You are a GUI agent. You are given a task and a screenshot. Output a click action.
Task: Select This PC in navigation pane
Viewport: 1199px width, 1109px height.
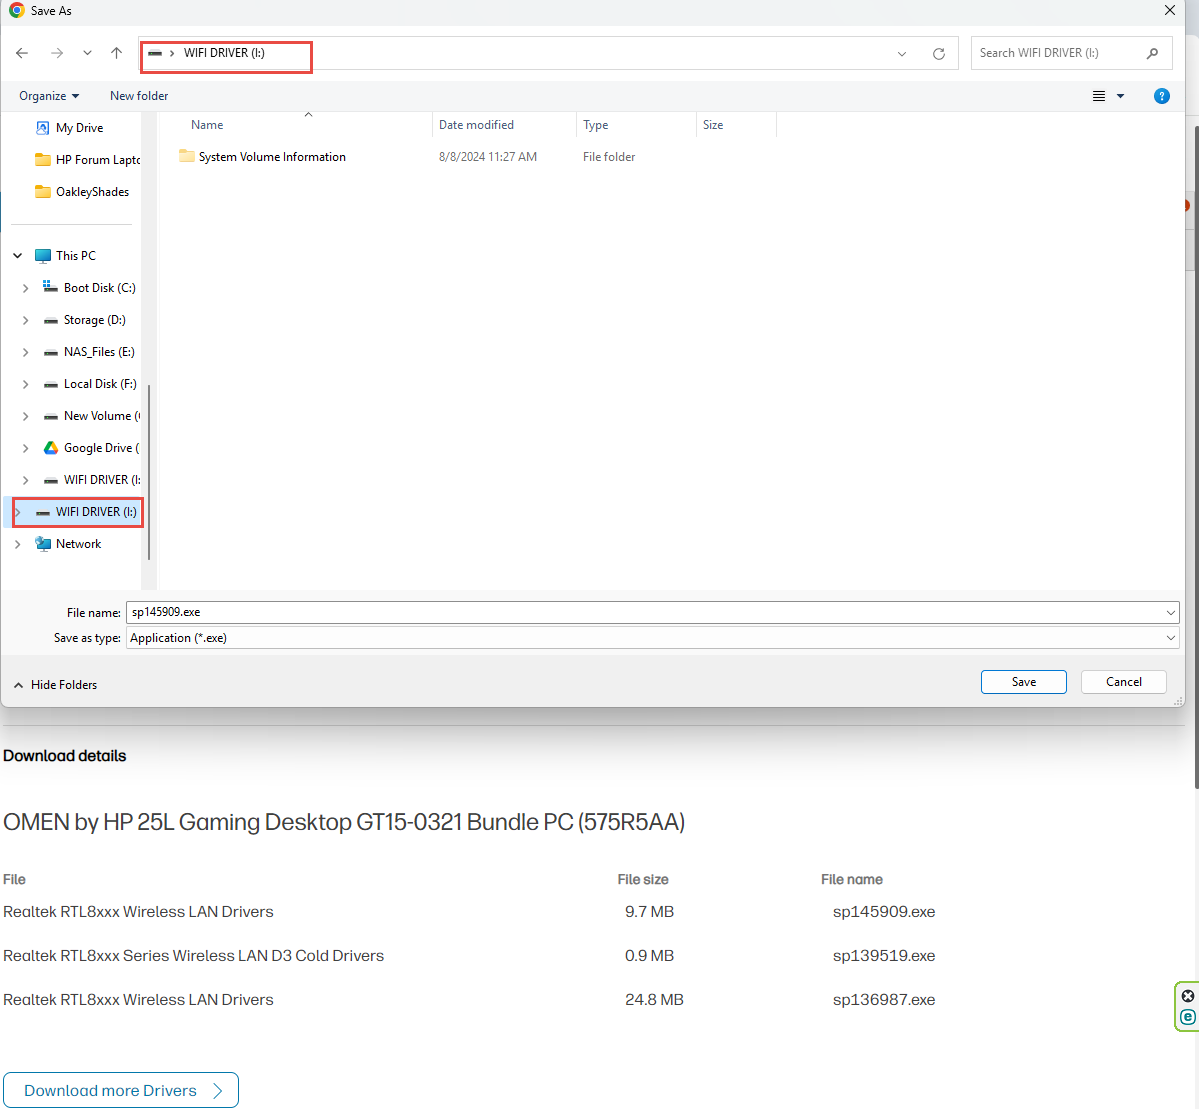tap(66, 255)
